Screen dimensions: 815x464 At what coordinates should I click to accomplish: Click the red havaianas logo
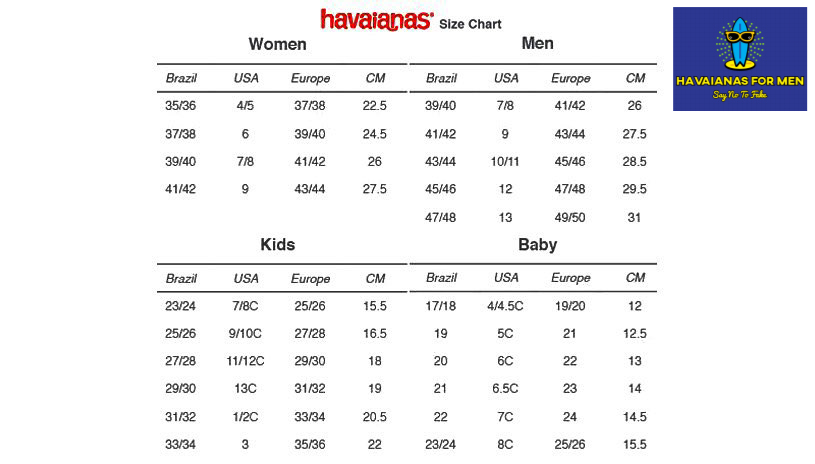pyautogui.click(x=377, y=20)
